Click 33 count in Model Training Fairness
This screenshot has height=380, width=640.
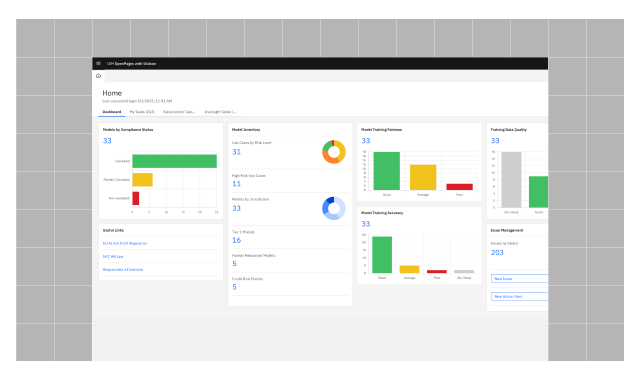click(x=366, y=141)
